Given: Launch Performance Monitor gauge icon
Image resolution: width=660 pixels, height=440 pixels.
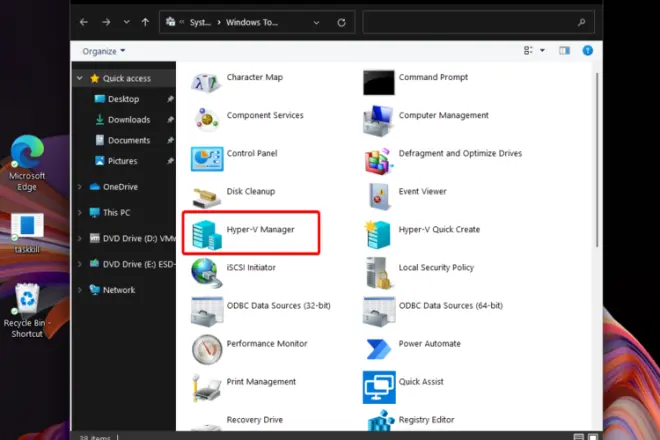Looking at the screenshot, I should pos(207,349).
